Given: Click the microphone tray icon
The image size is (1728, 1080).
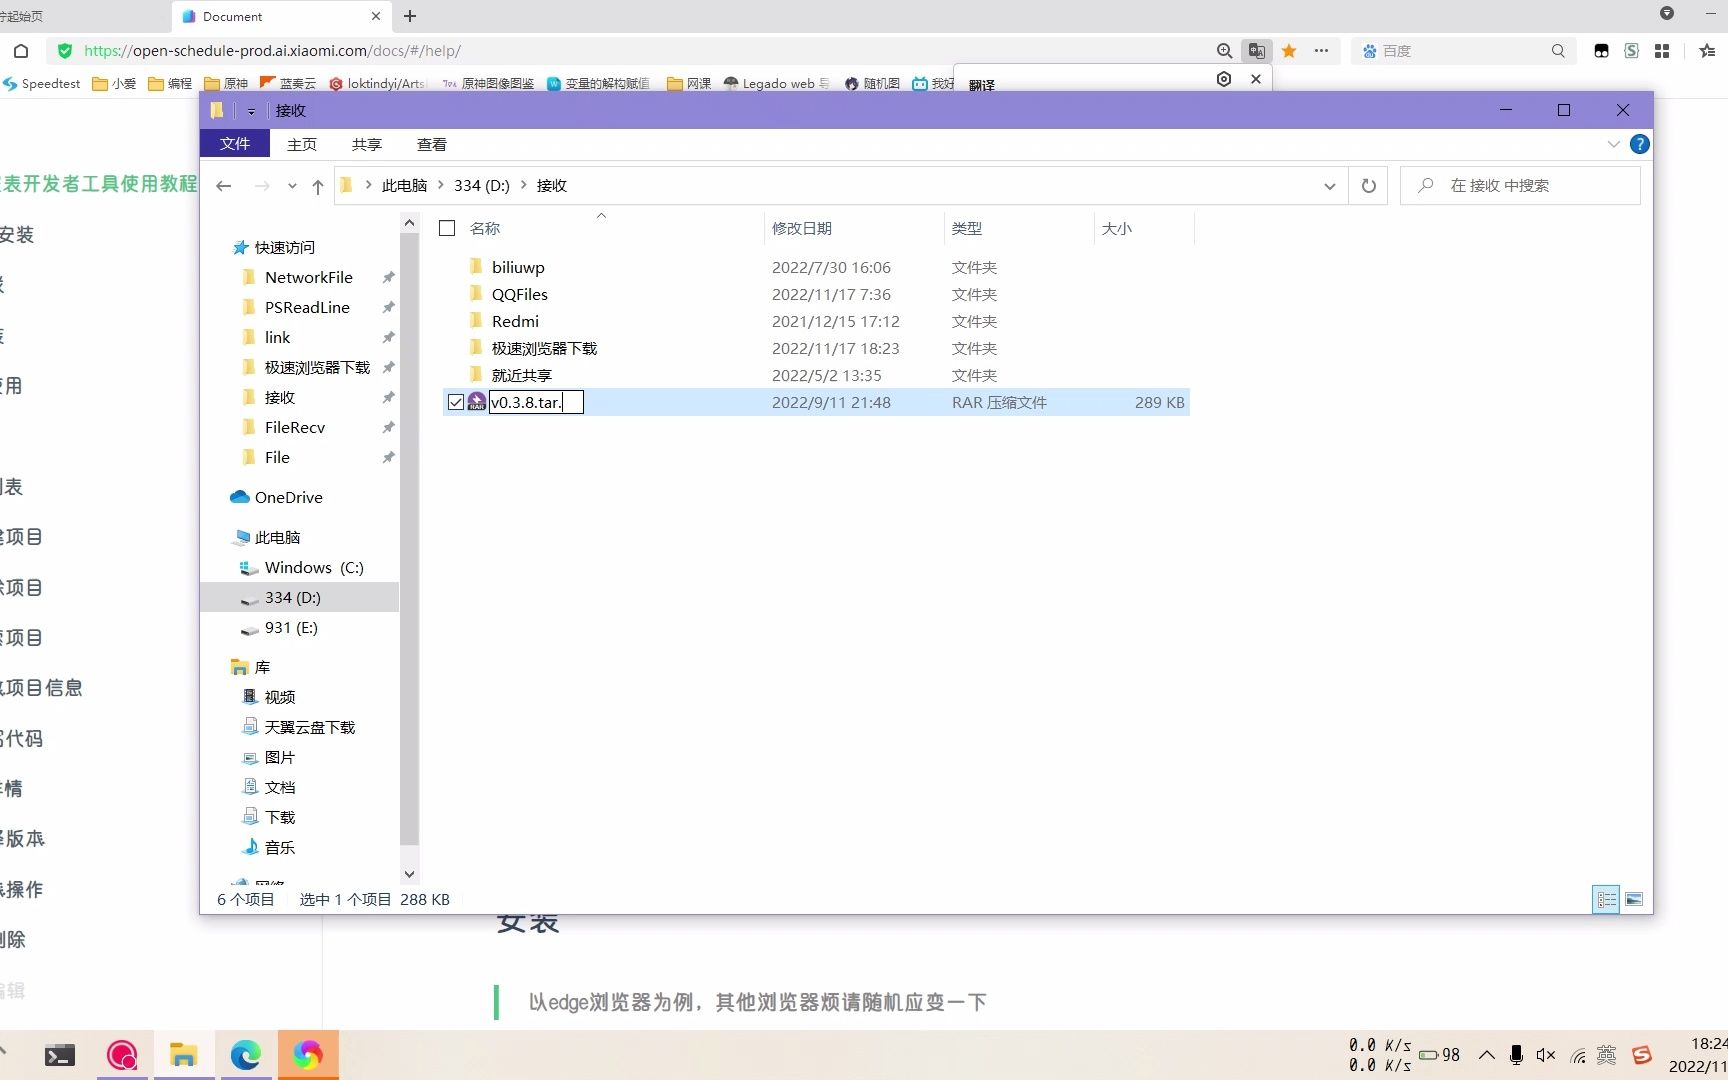Looking at the screenshot, I should point(1516,1055).
